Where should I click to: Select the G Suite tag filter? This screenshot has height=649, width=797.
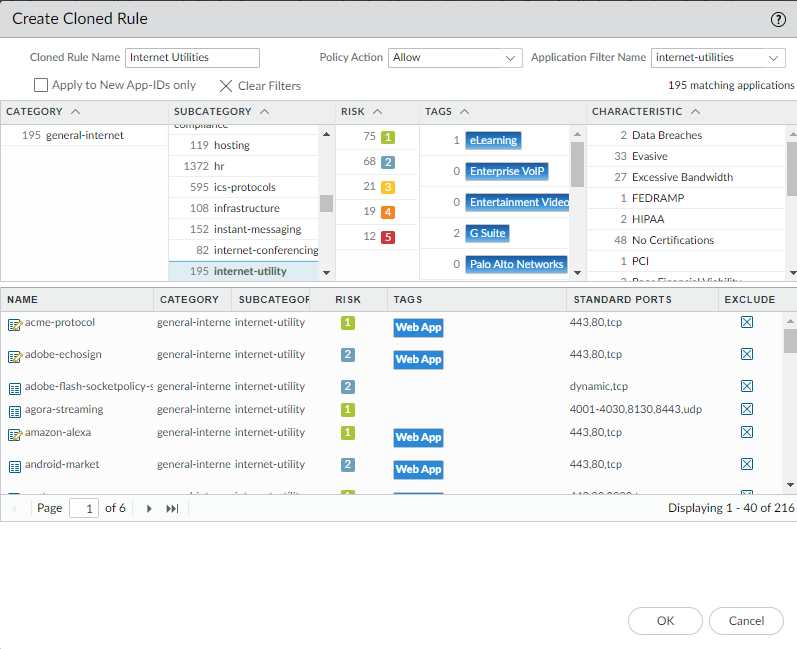pos(487,233)
